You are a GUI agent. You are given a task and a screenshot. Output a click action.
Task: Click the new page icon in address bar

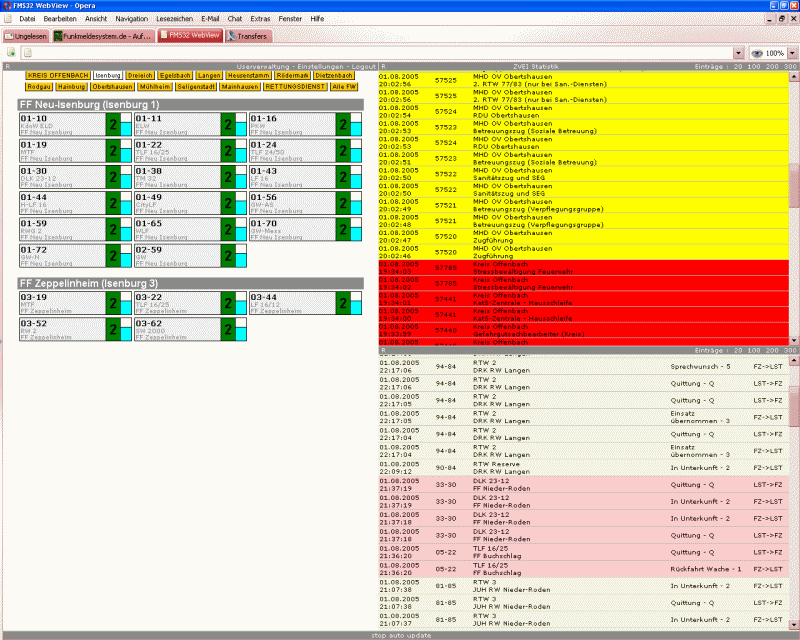pos(27,53)
